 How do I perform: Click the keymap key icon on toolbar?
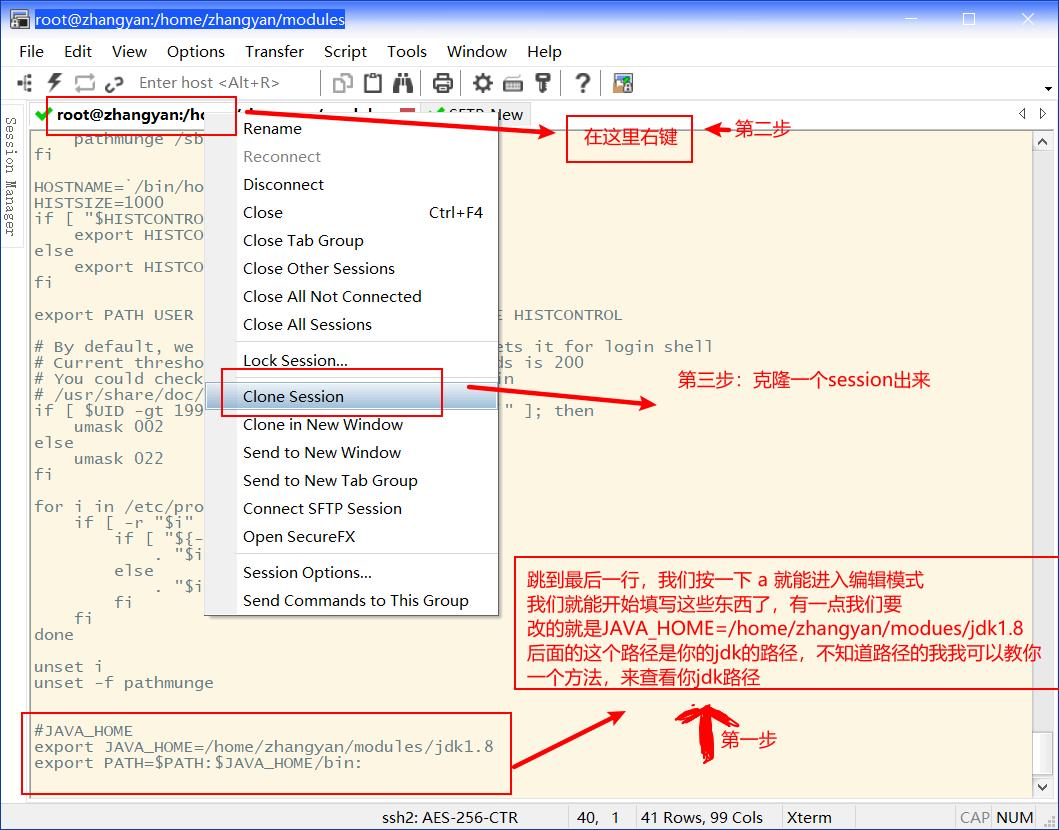(515, 83)
